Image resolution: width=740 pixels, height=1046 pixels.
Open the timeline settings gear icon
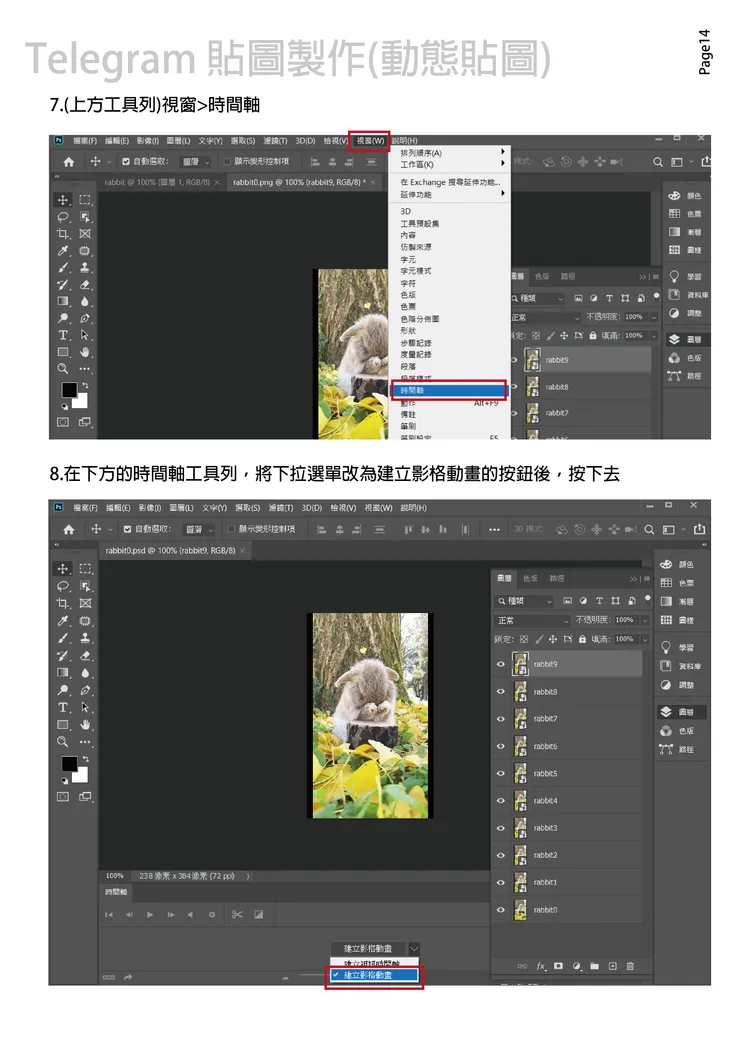[212, 915]
